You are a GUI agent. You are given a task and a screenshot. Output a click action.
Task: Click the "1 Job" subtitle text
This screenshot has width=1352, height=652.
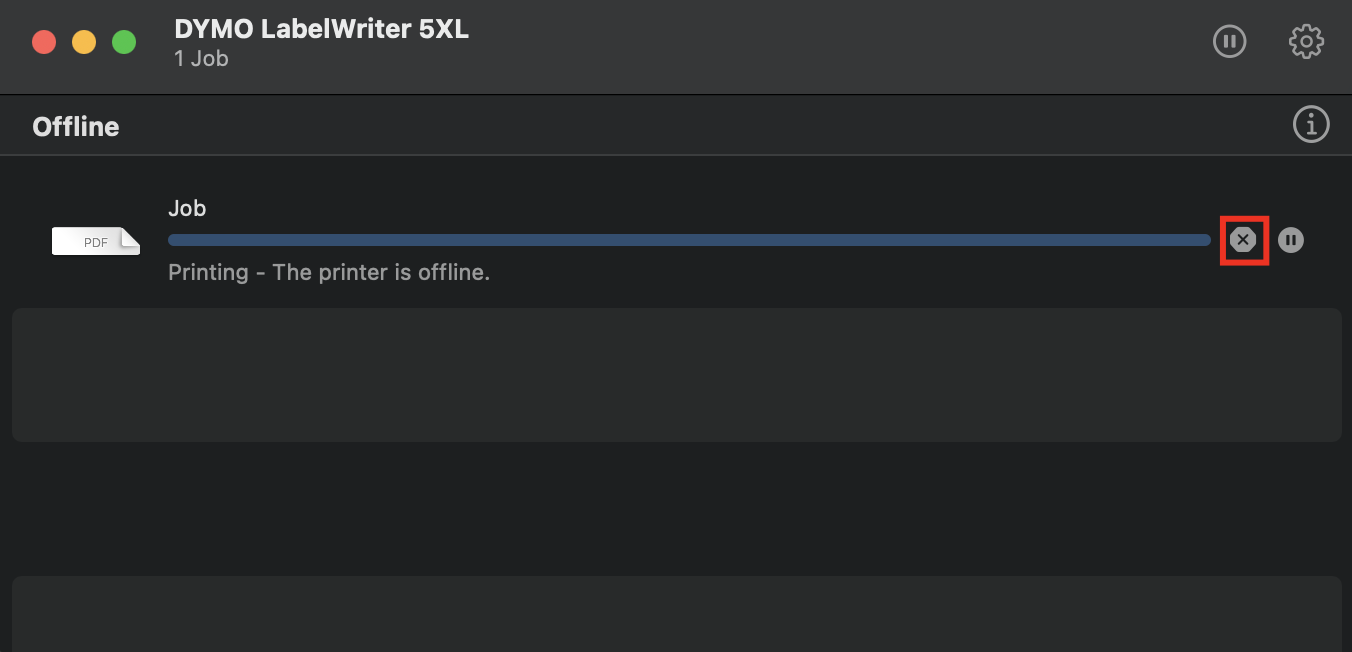tap(201, 59)
